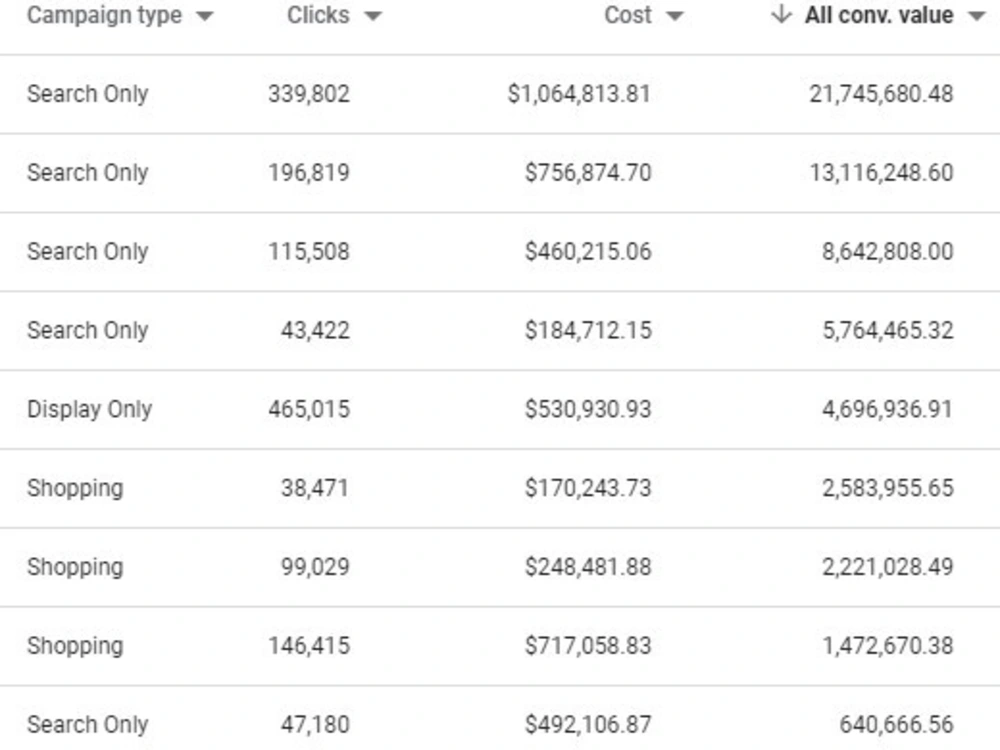Select the $530,930.93 cost cell

pos(588,409)
